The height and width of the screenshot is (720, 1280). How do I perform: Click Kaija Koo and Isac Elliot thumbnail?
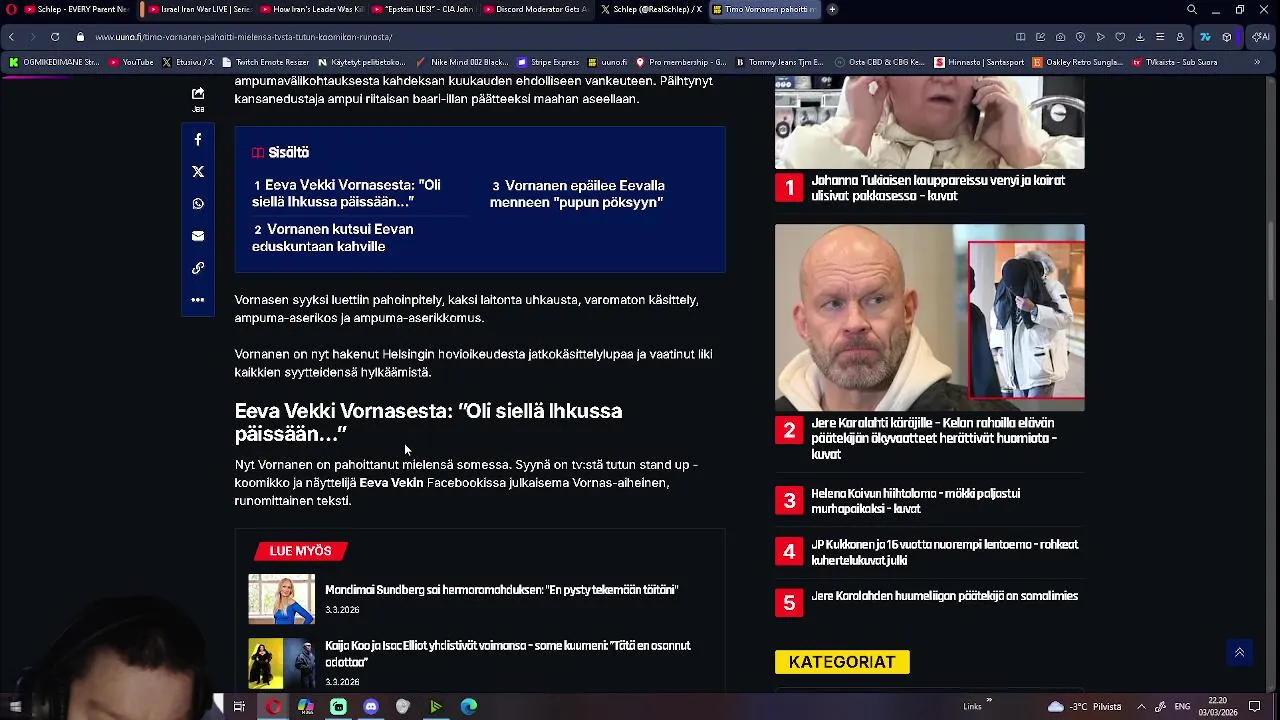(281, 663)
